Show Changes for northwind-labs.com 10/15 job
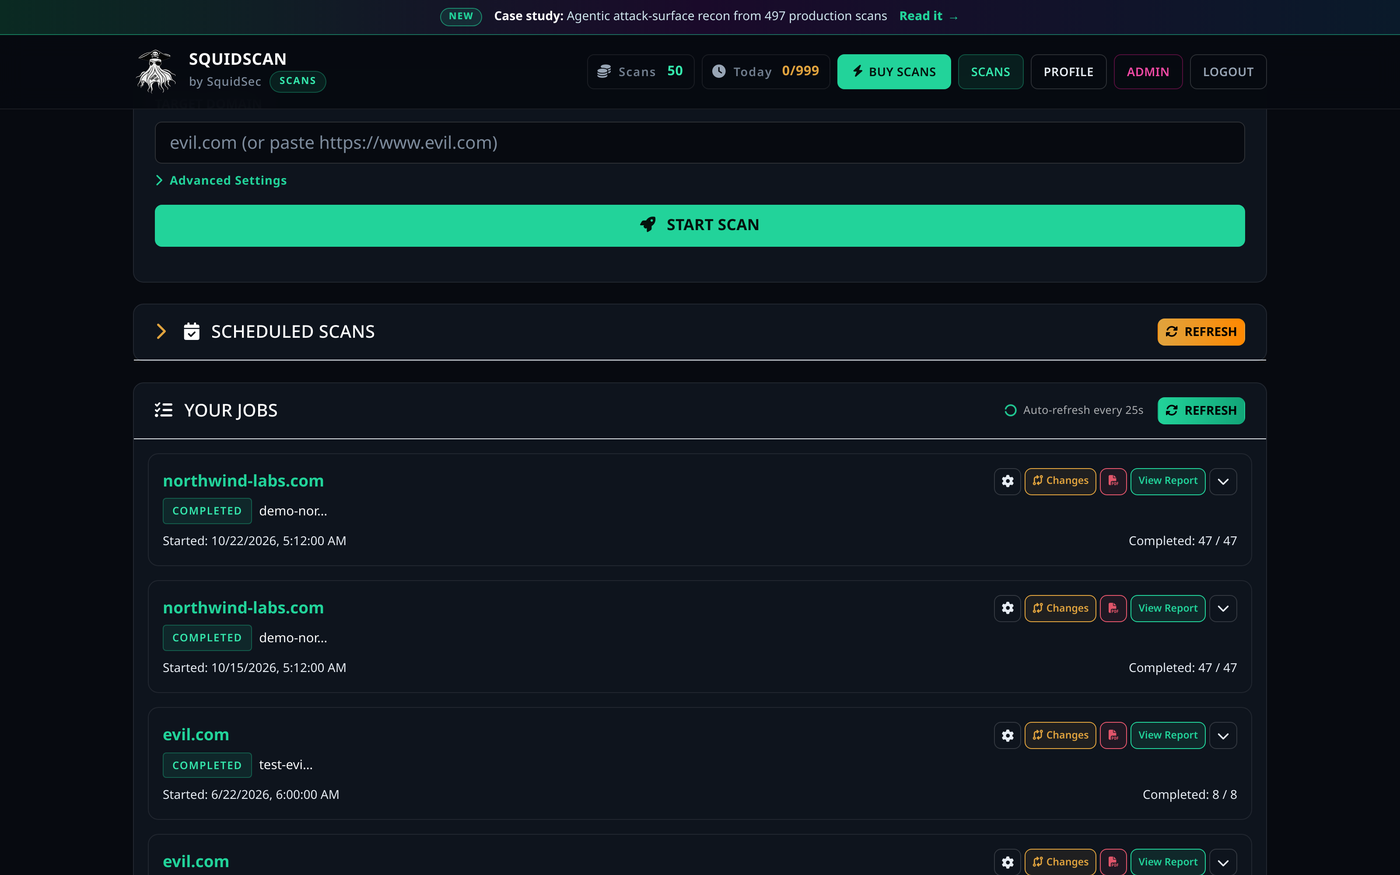1400x875 pixels. pos(1060,608)
